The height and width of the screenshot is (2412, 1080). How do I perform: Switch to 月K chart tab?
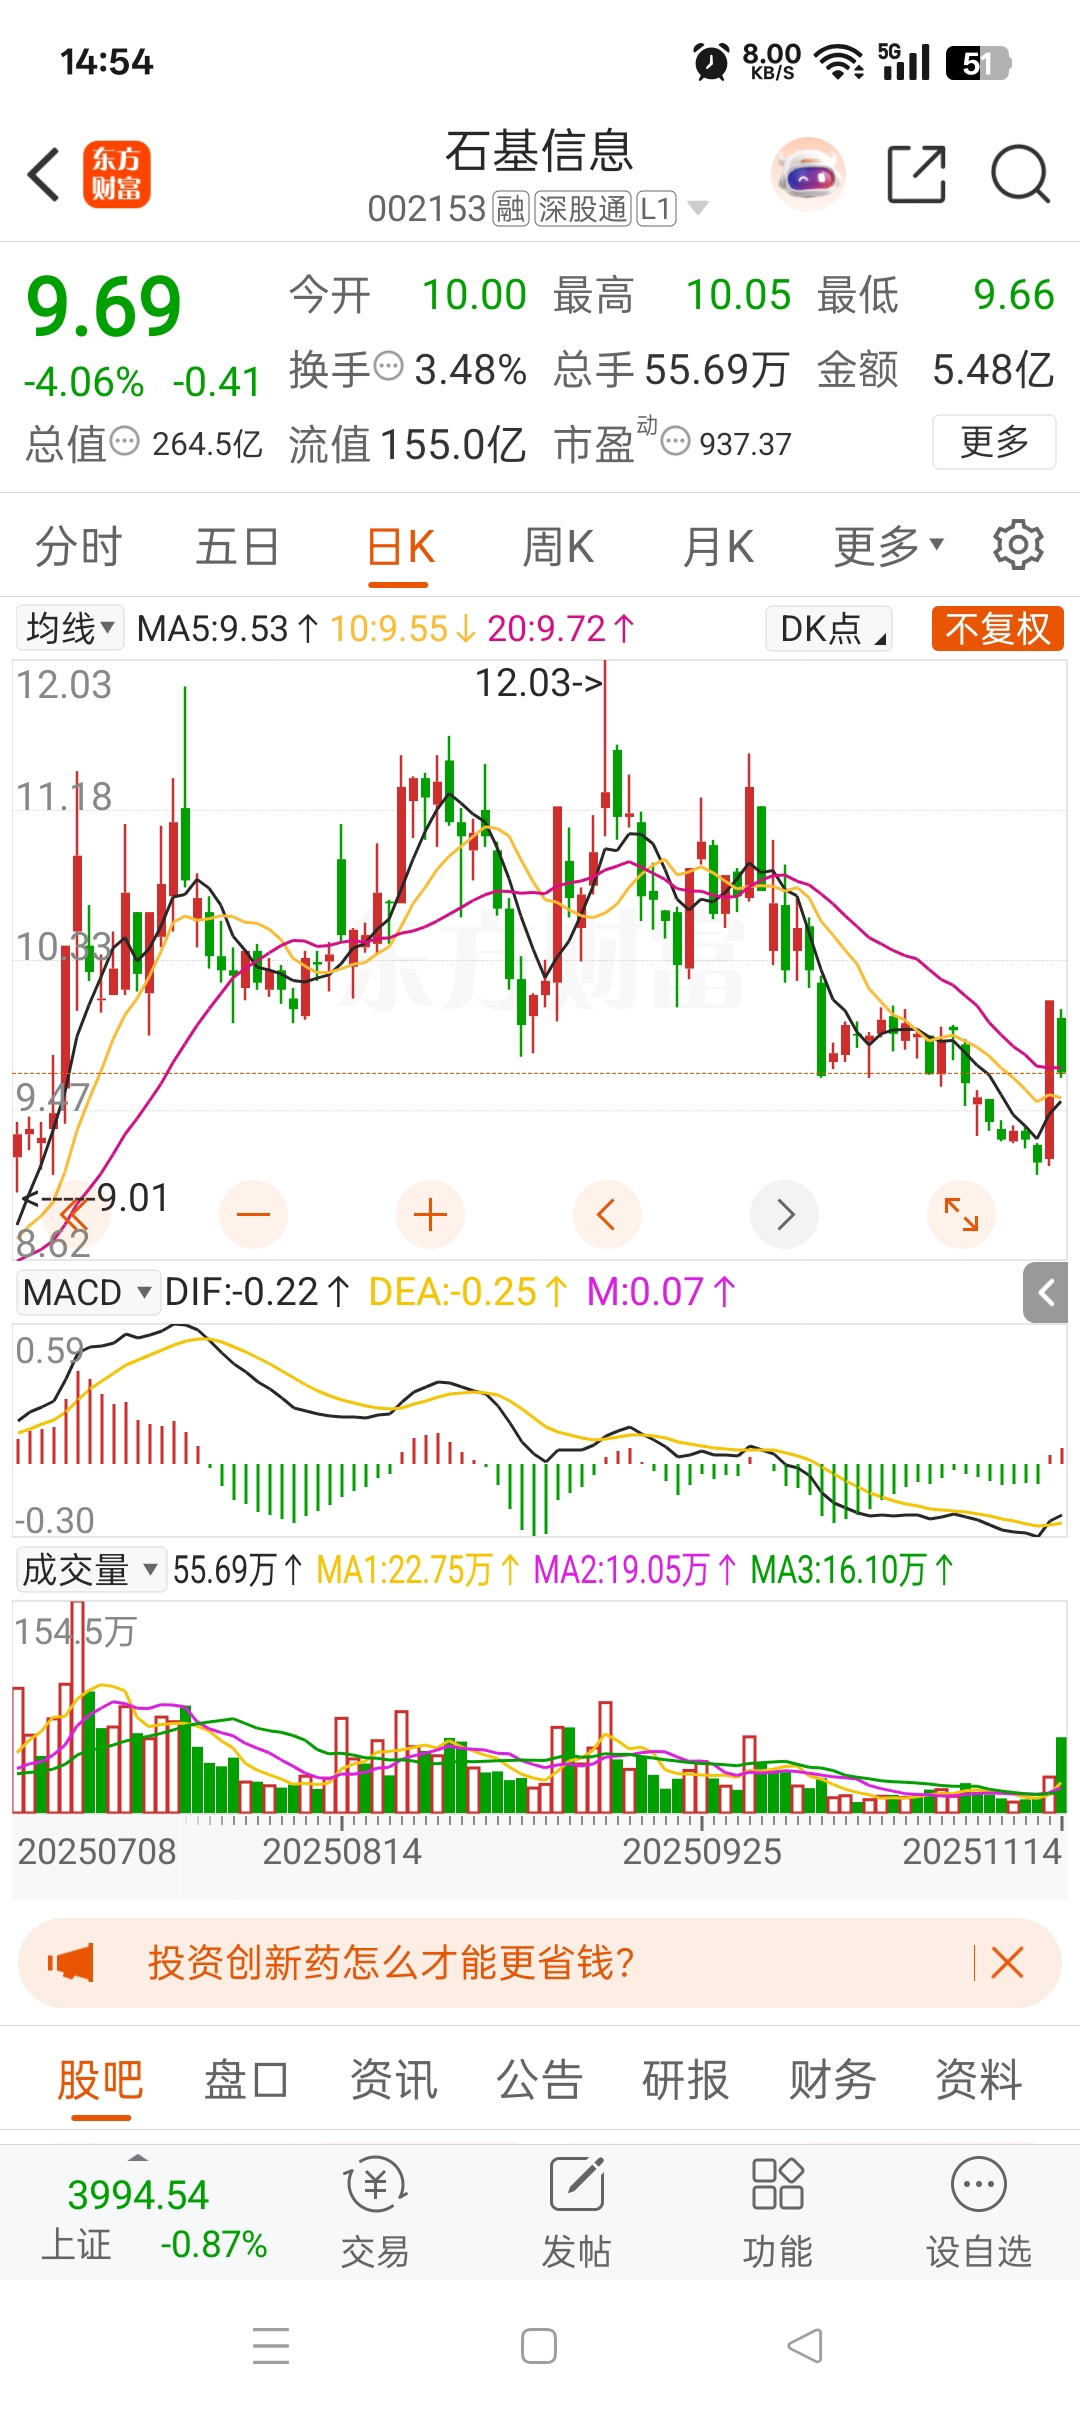718,546
